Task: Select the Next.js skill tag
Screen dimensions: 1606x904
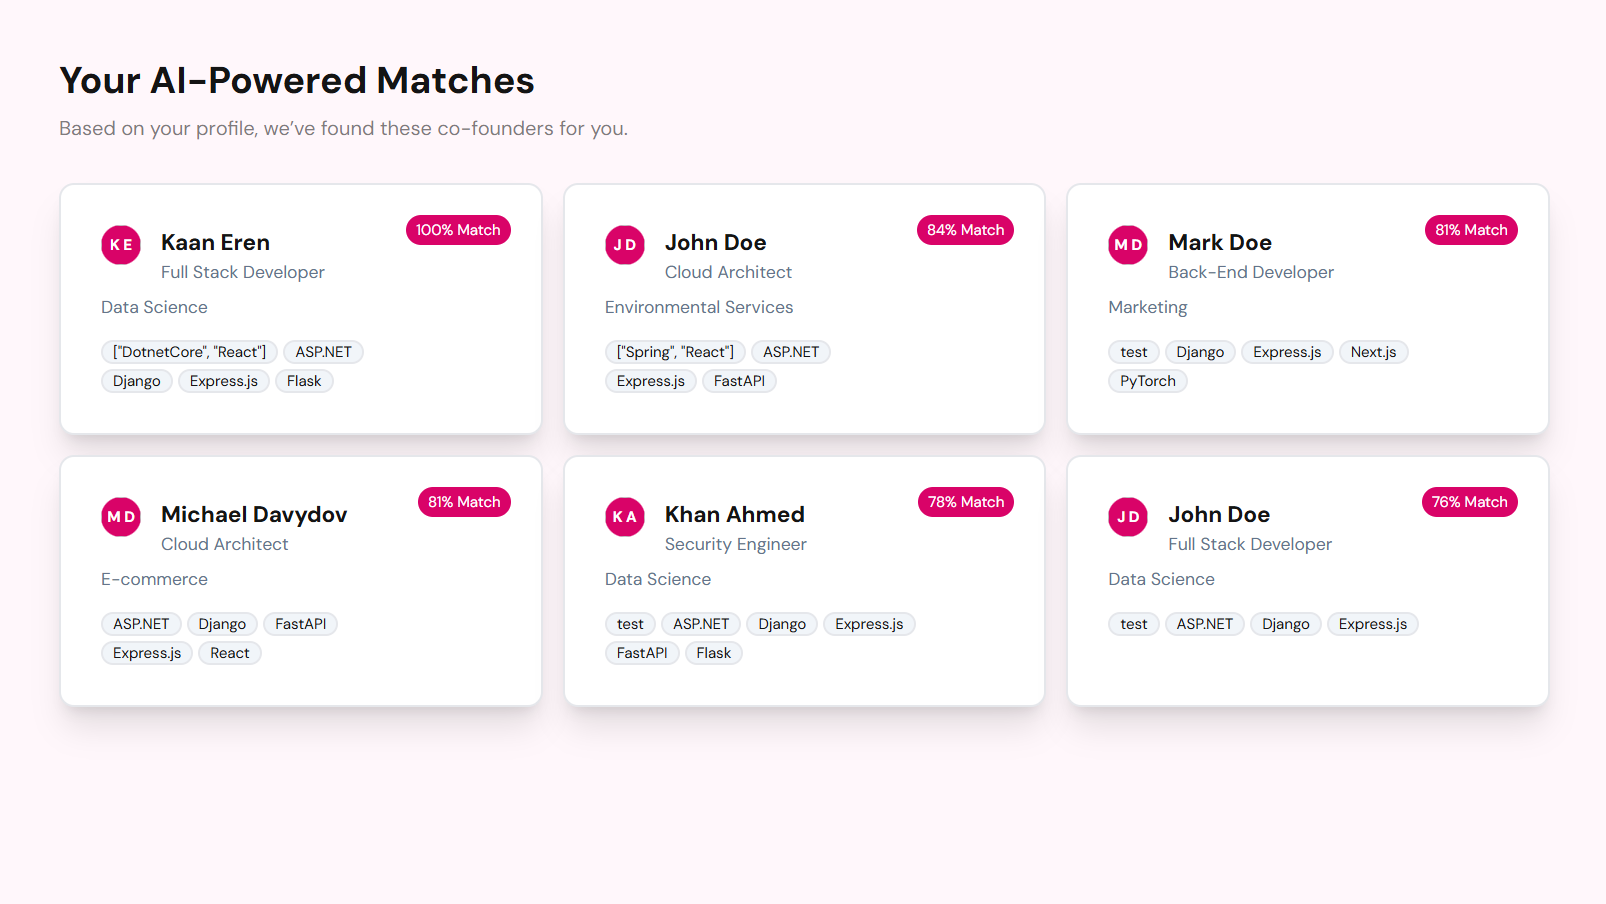Action: pyautogui.click(x=1373, y=352)
